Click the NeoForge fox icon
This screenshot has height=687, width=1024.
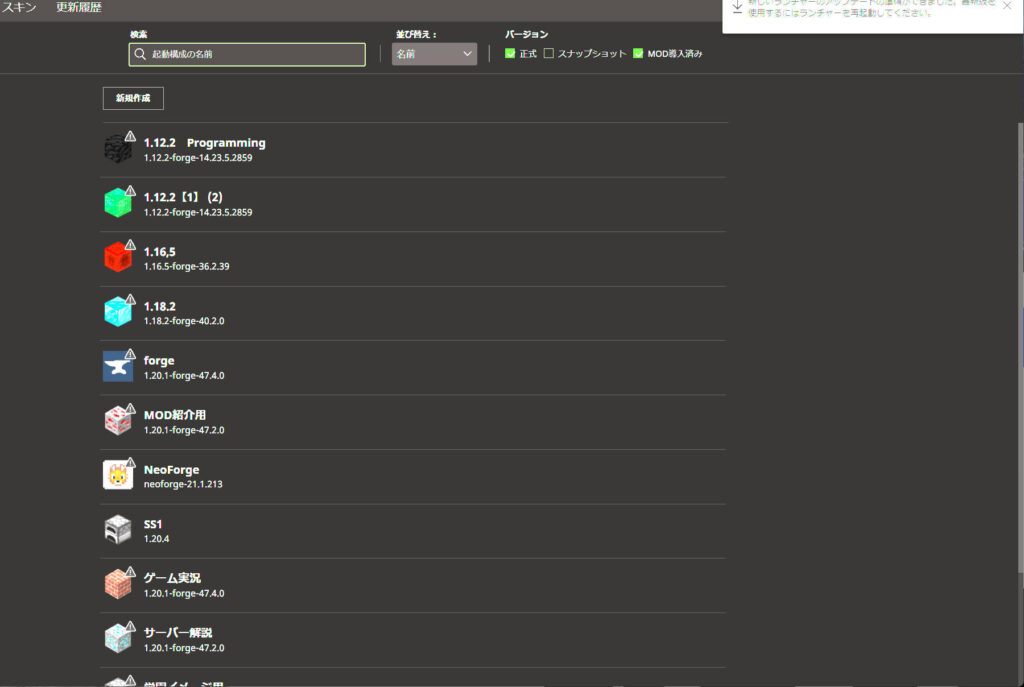118,475
